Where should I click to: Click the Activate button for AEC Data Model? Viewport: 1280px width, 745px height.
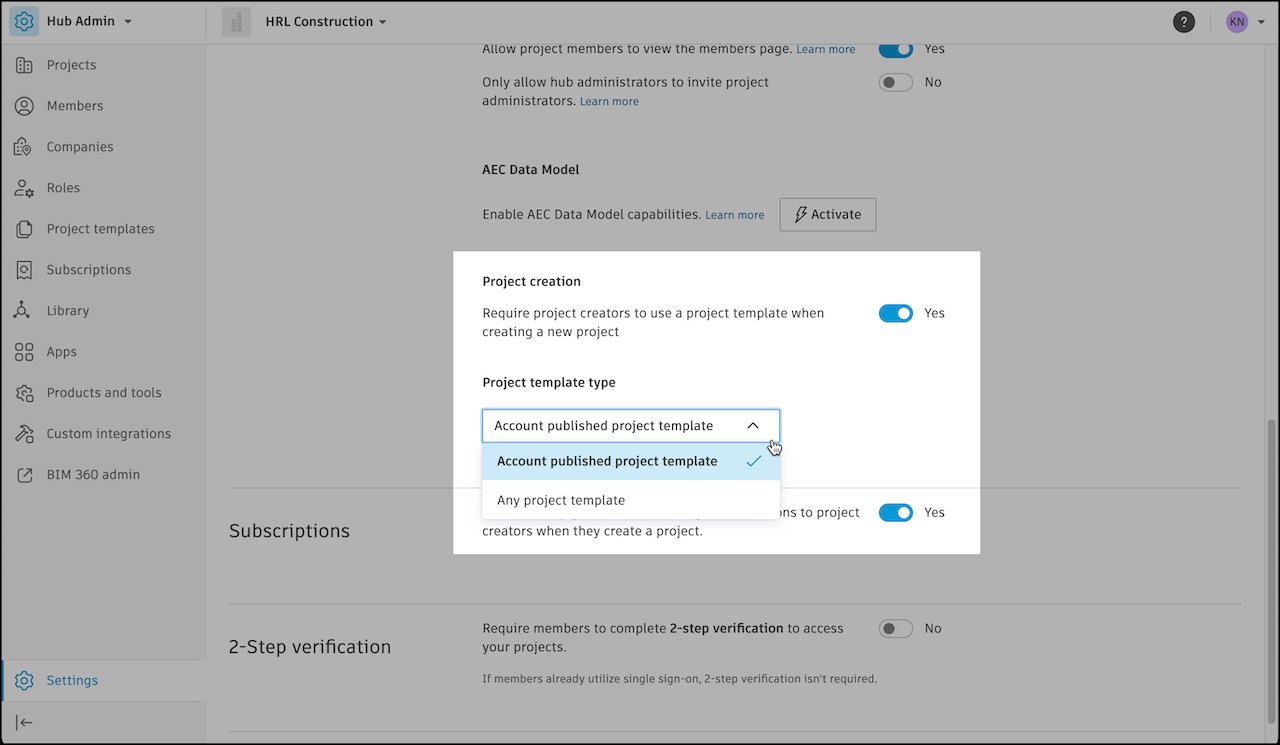point(828,214)
